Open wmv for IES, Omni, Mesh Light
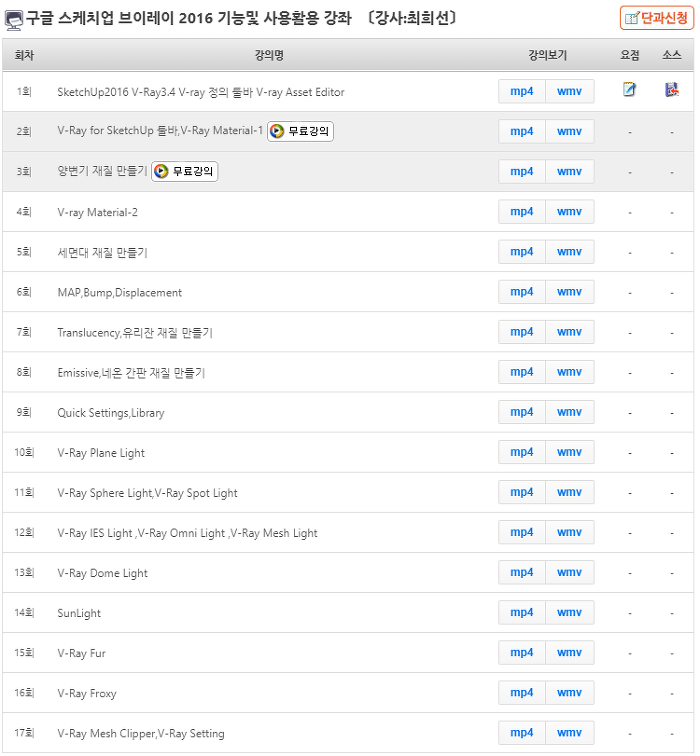Screen dimensions: 700x756 [569, 532]
